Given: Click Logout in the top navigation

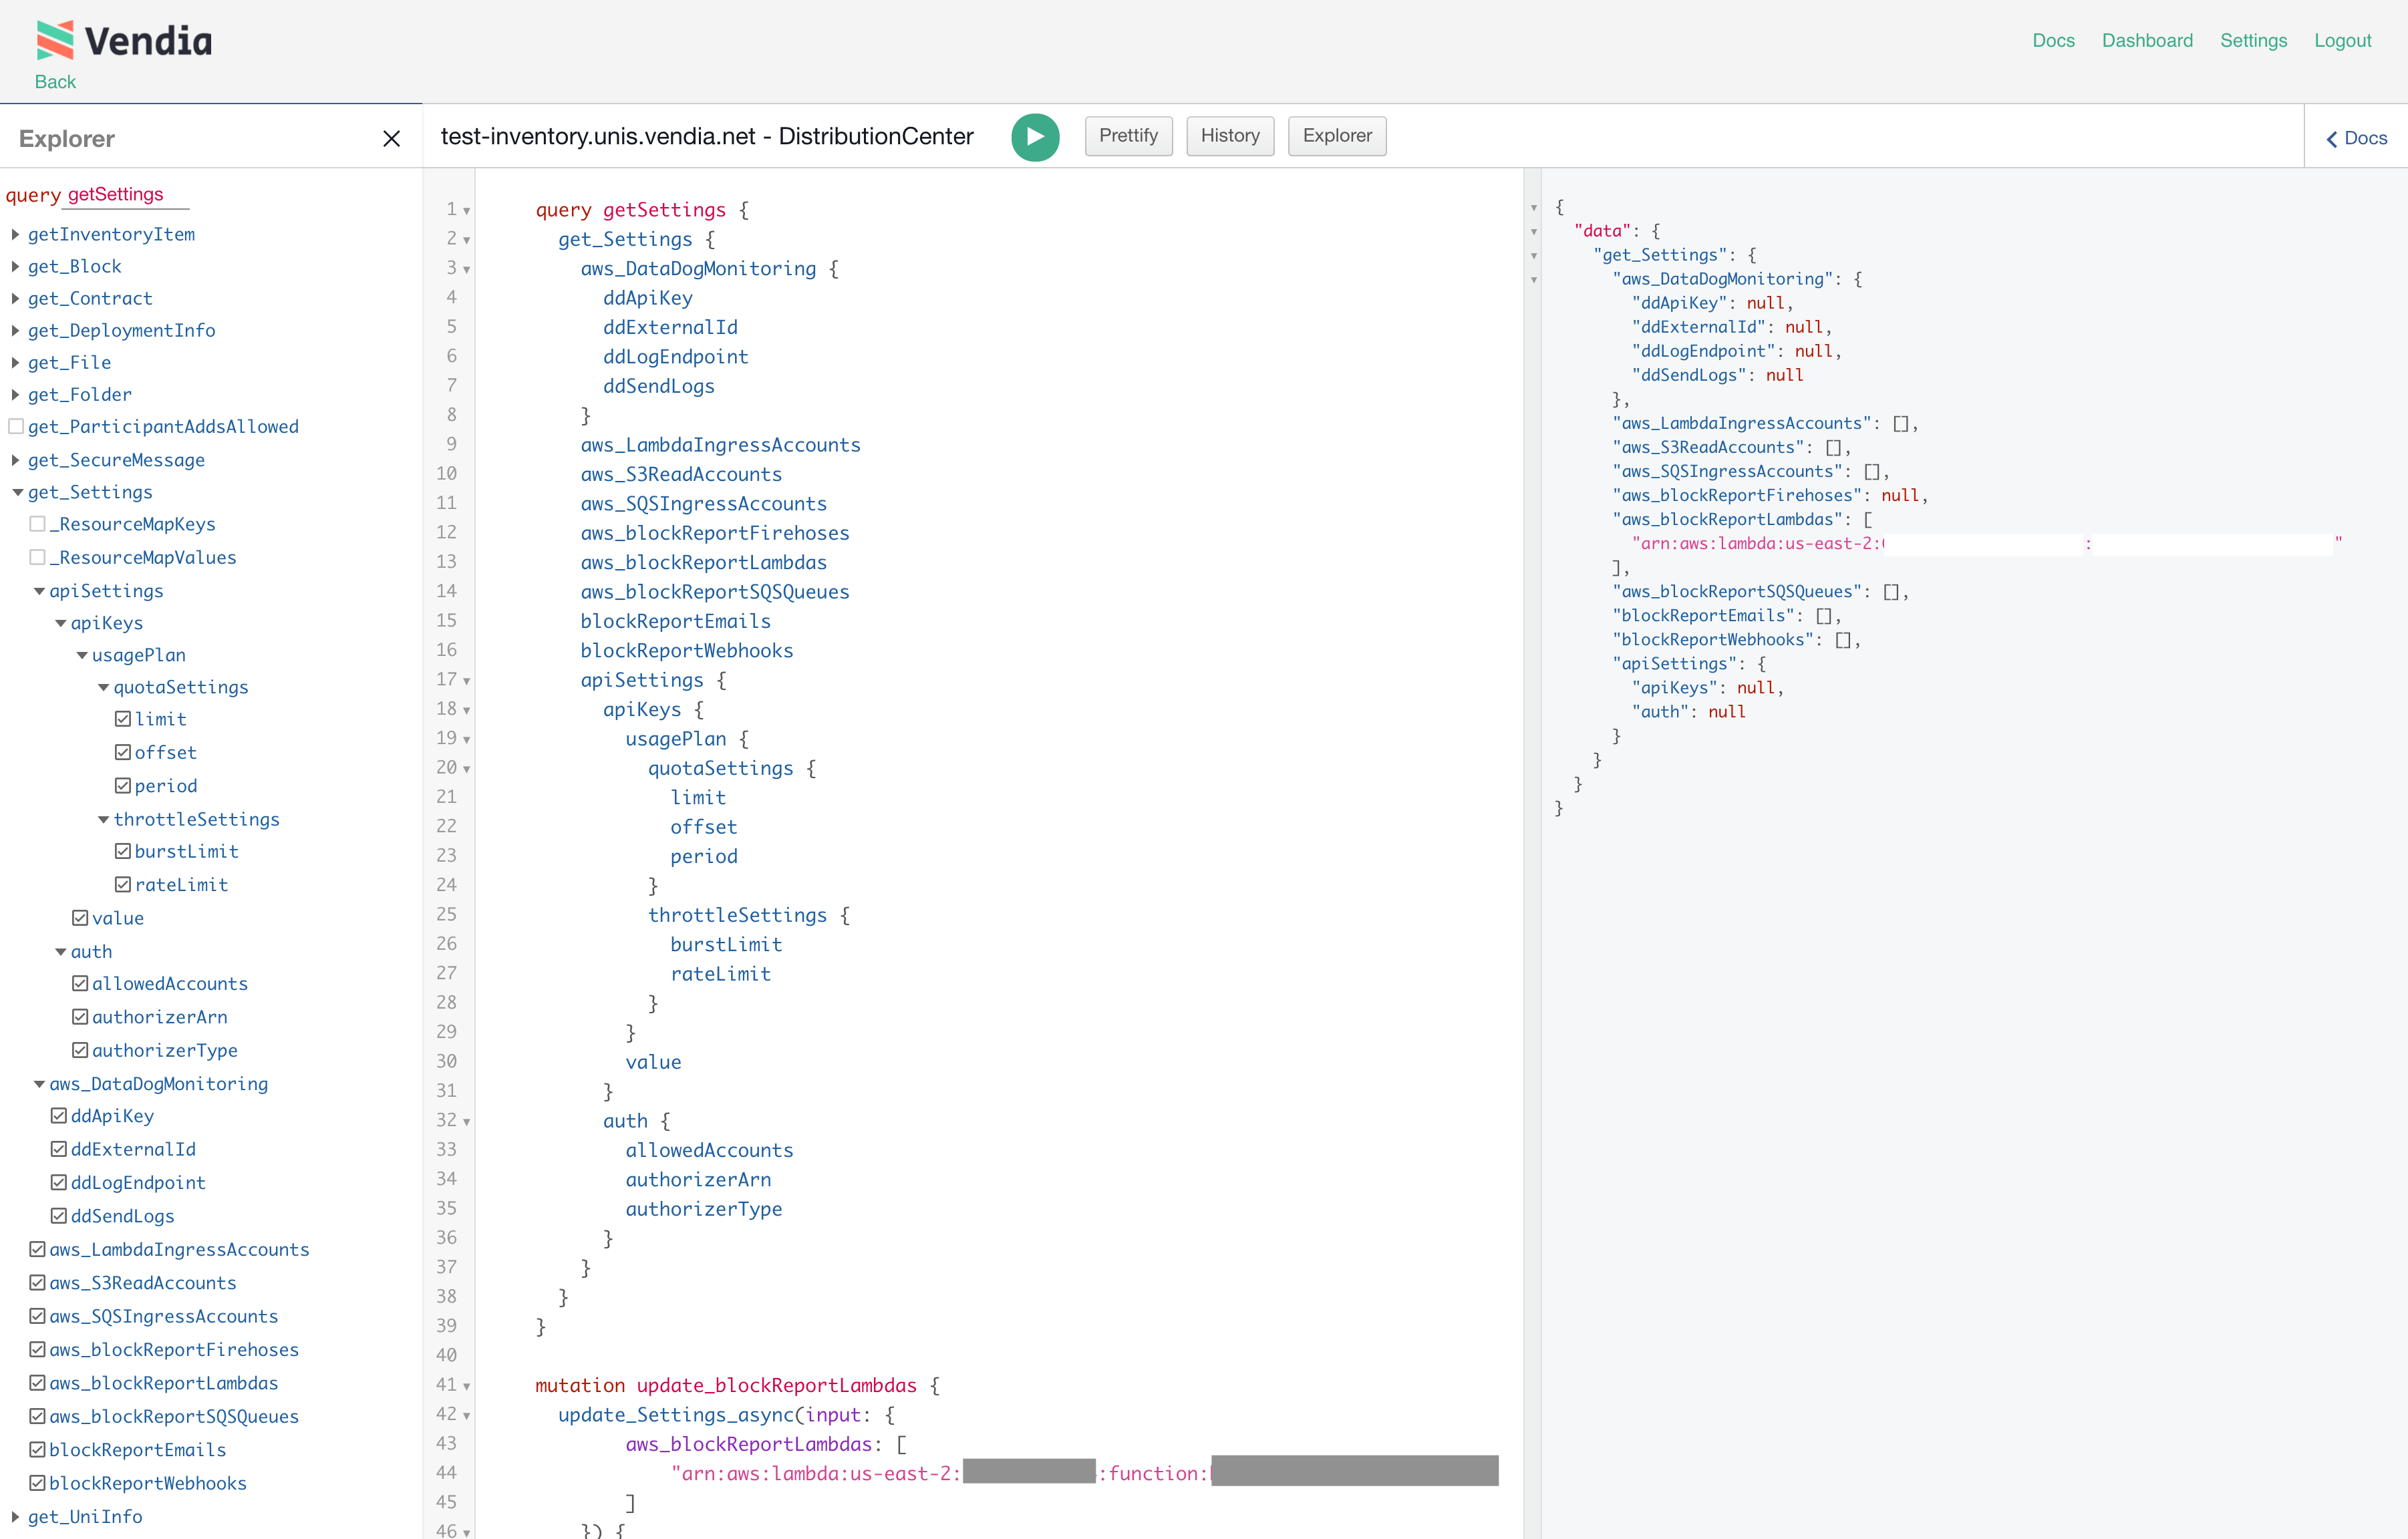Looking at the screenshot, I should (2342, 41).
